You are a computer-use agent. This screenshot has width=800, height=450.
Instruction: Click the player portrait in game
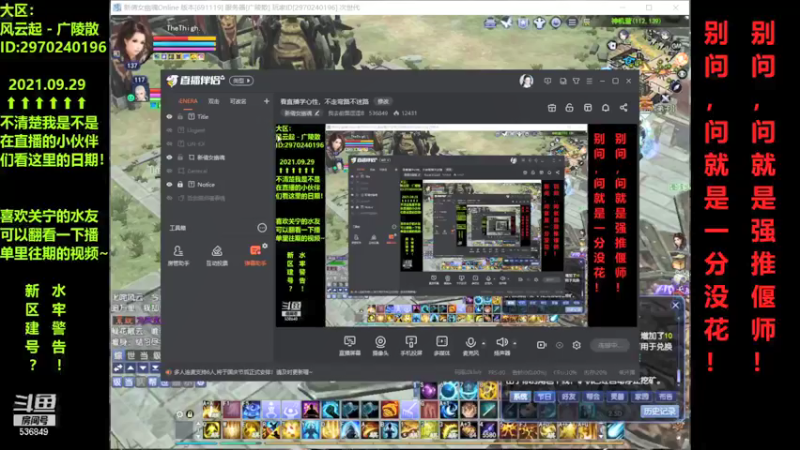click(132, 41)
